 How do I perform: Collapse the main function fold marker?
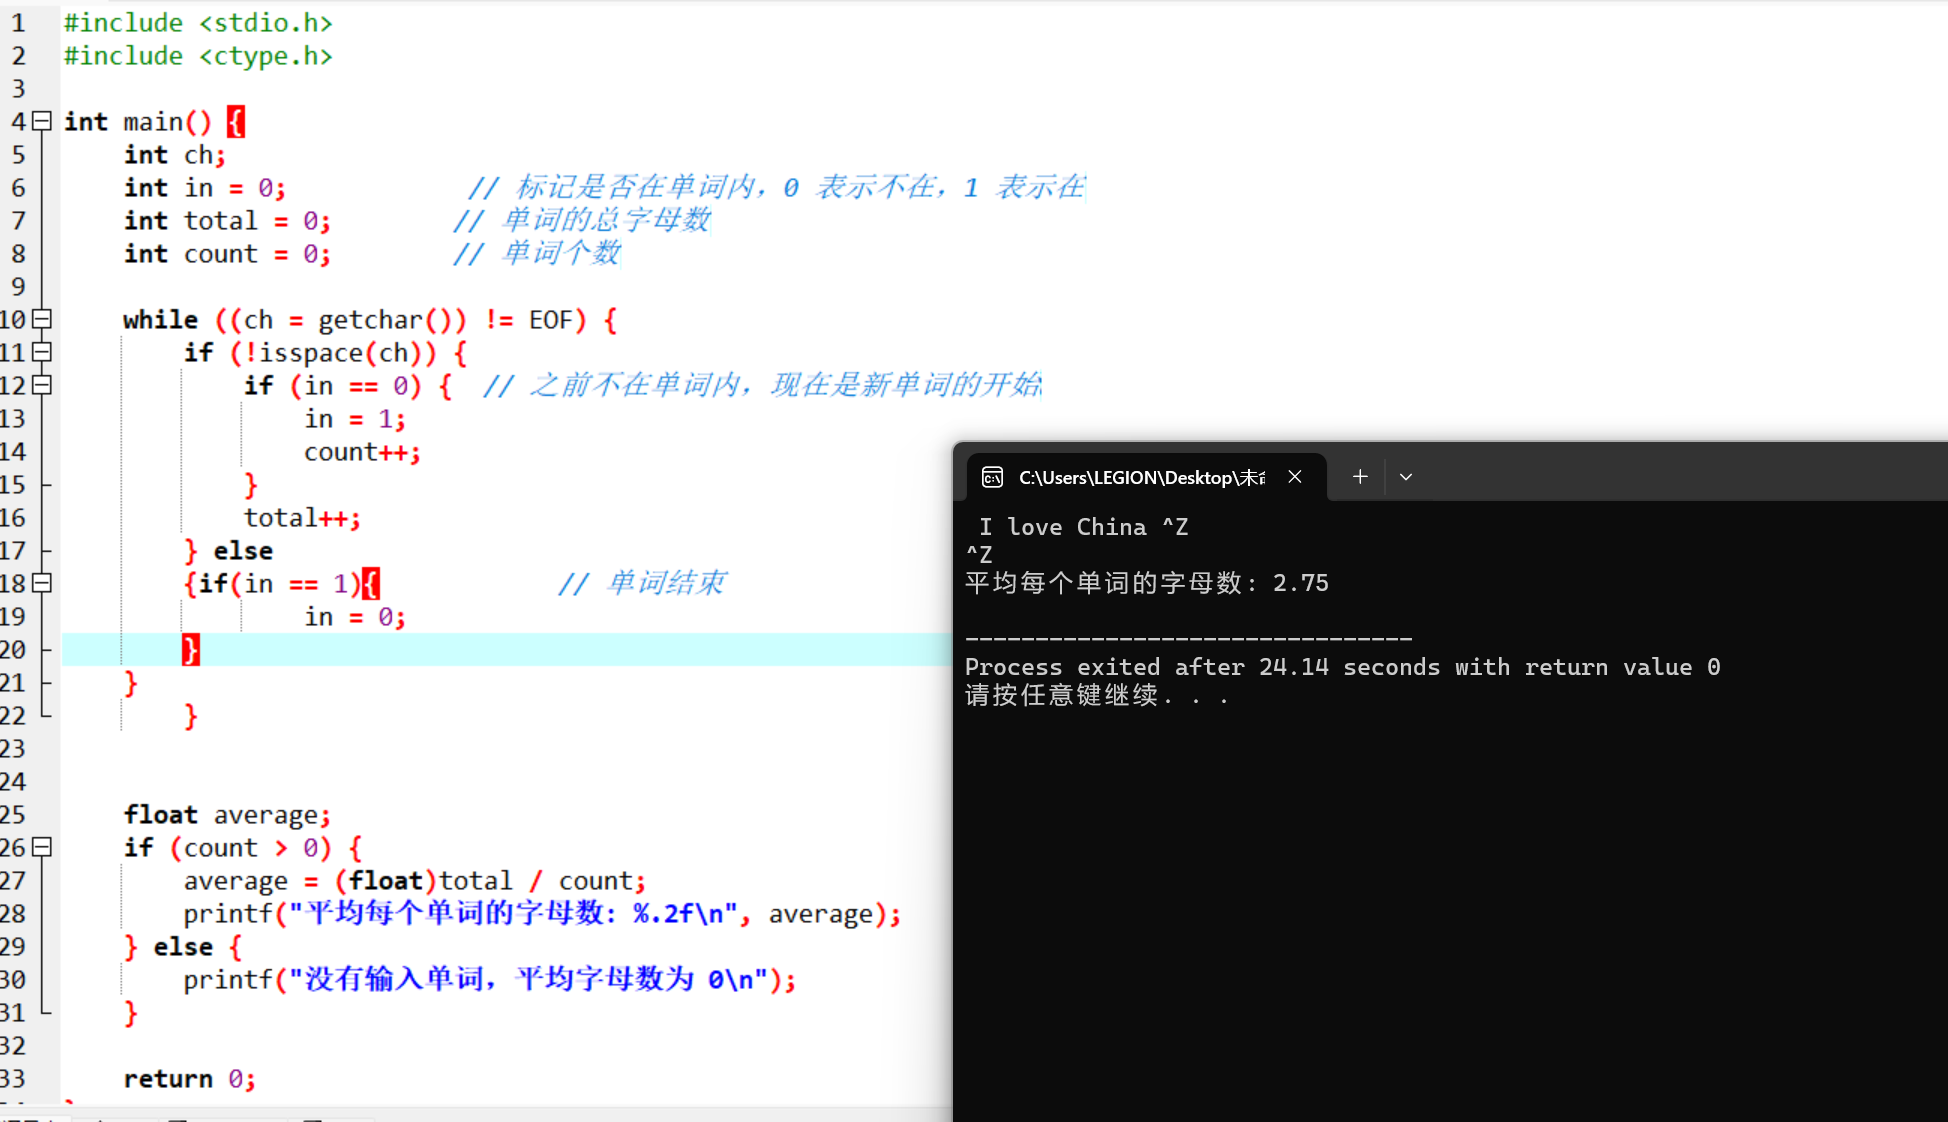(x=42, y=121)
